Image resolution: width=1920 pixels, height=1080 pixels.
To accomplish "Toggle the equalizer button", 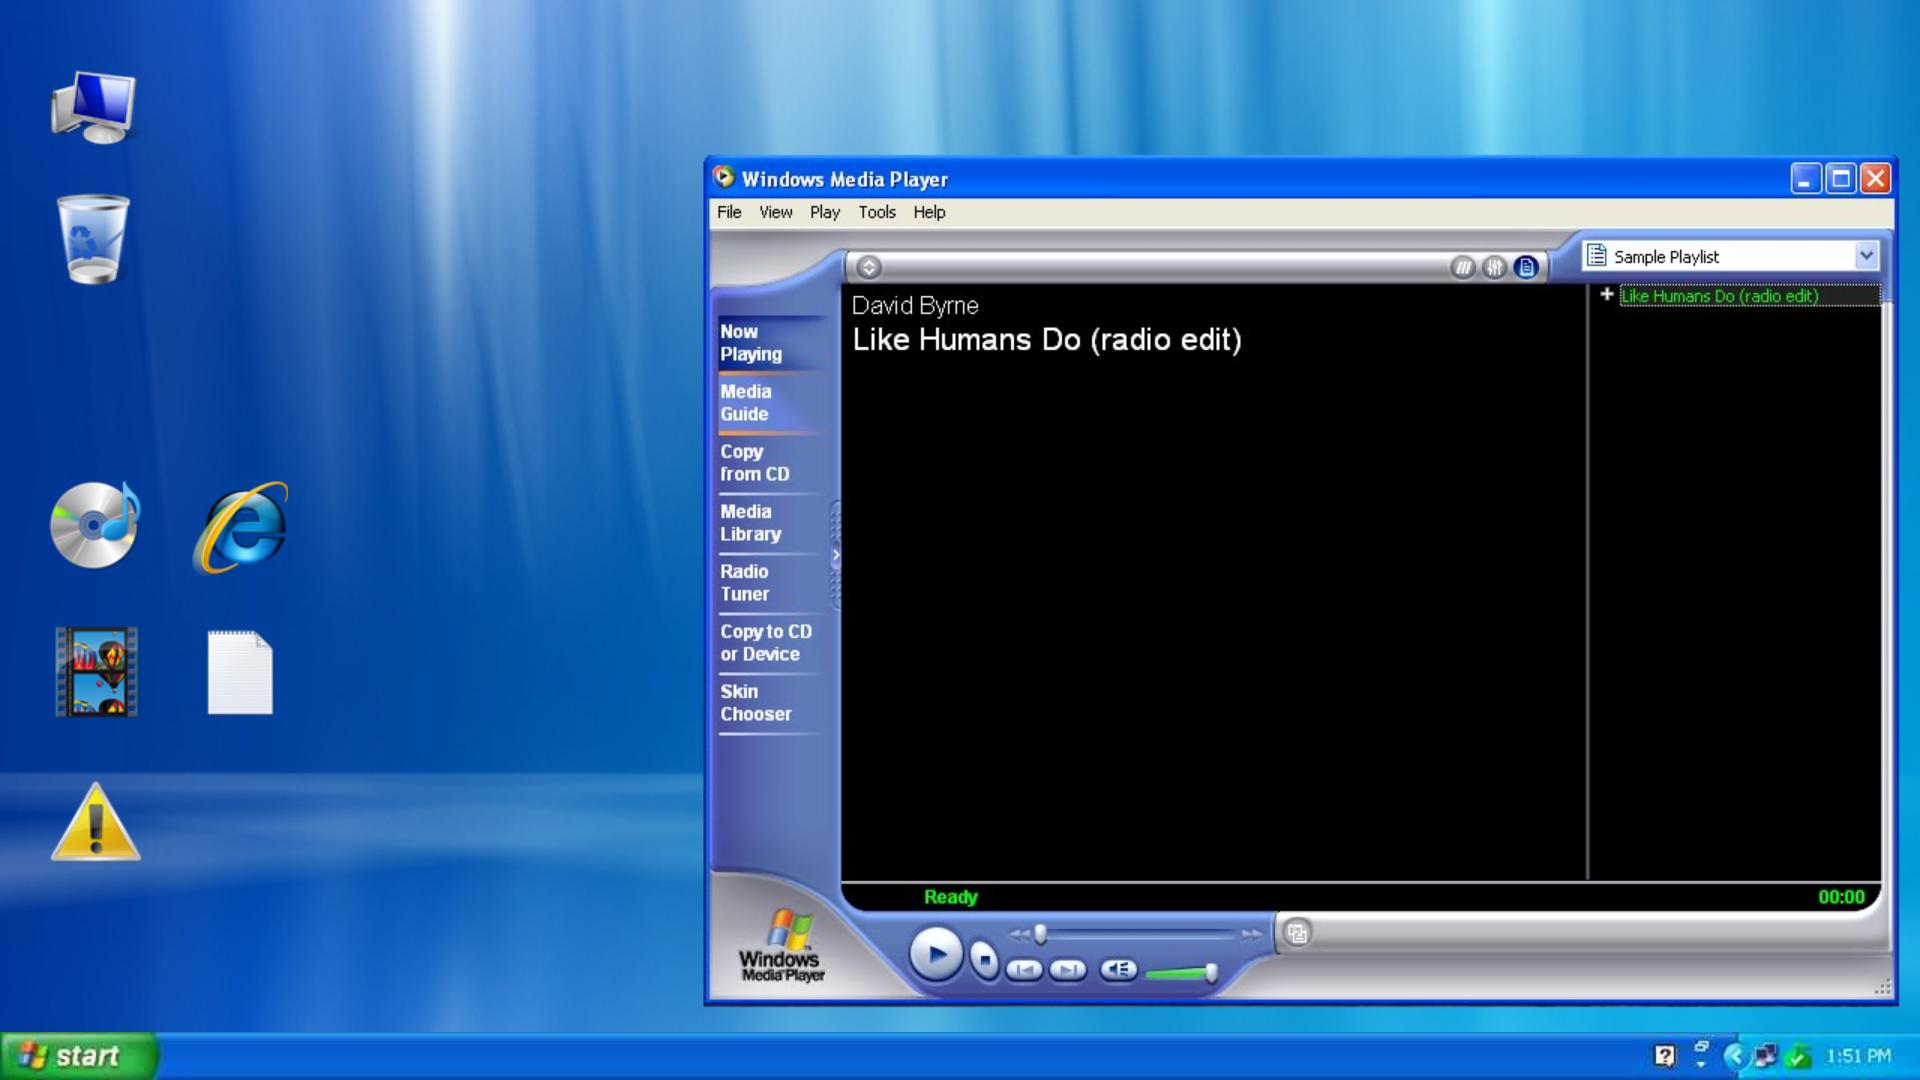I will pyautogui.click(x=1494, y=268).
